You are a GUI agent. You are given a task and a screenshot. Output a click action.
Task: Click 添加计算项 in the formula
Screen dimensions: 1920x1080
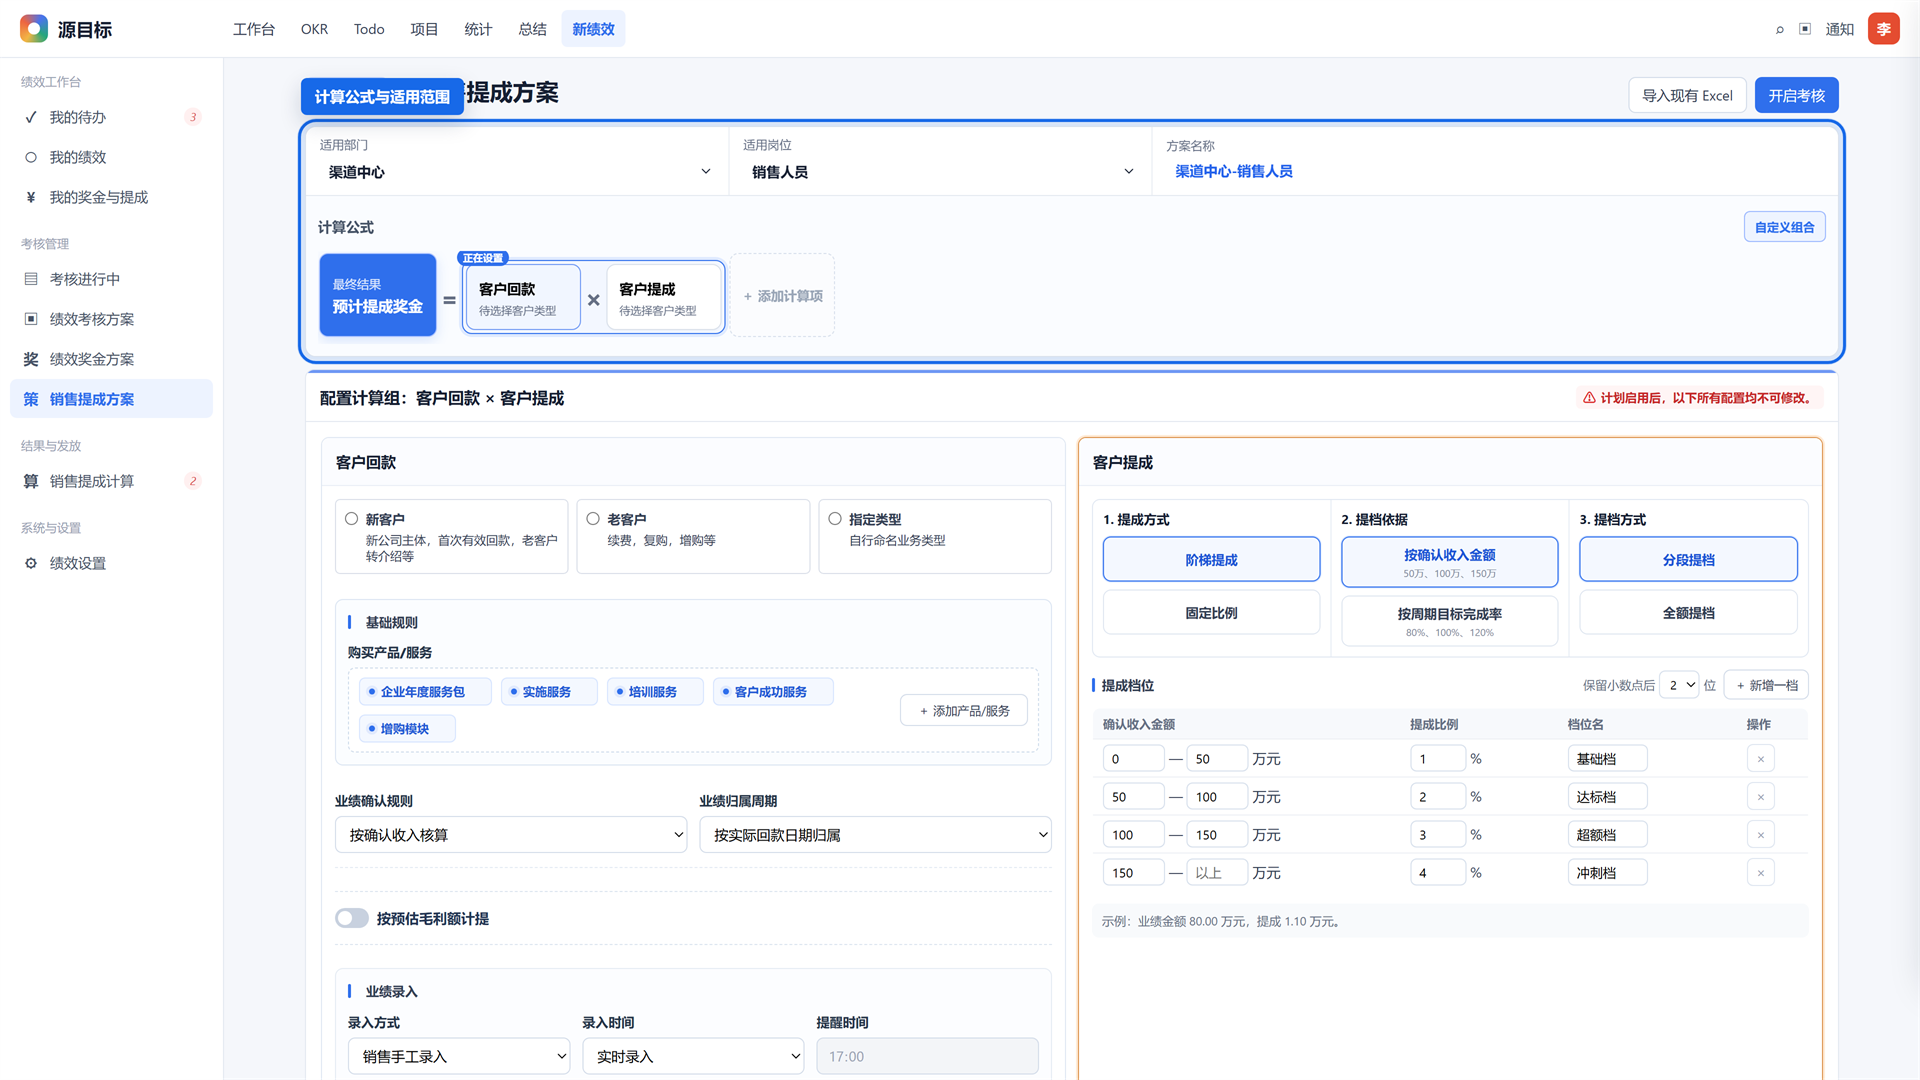pos(782,296)
